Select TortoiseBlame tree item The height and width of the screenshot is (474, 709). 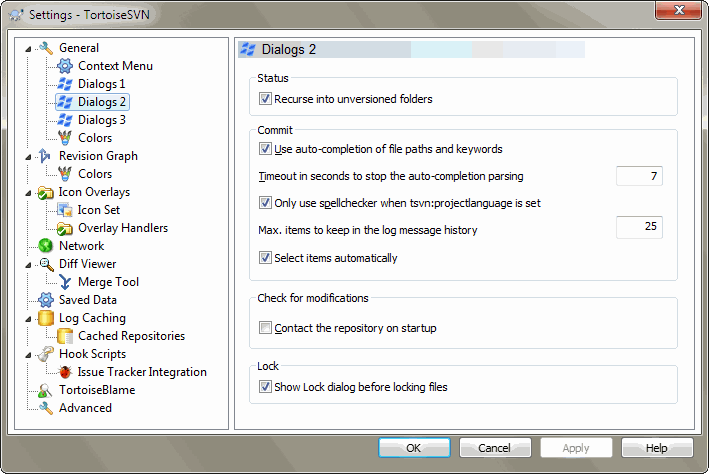coord(97,390)
